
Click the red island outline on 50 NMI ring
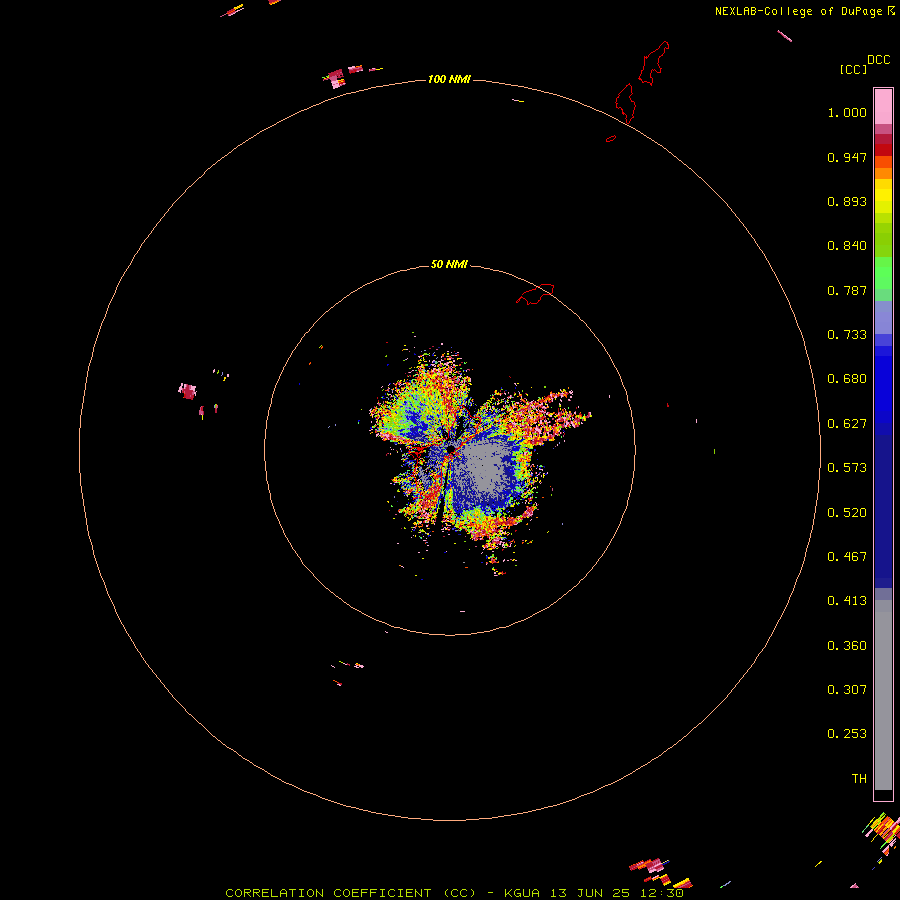tap(535, 294)
